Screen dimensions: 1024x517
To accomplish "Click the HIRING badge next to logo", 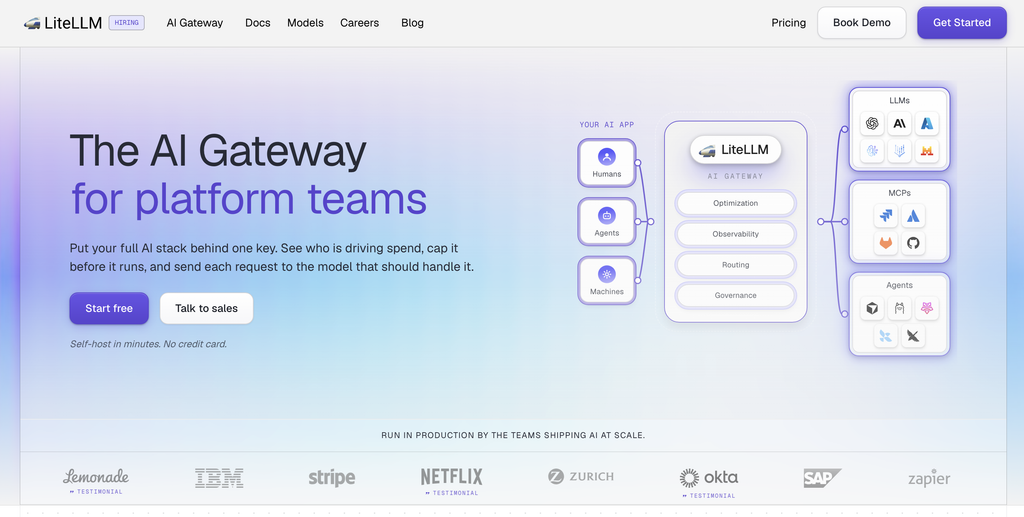I will coord(127,23).
